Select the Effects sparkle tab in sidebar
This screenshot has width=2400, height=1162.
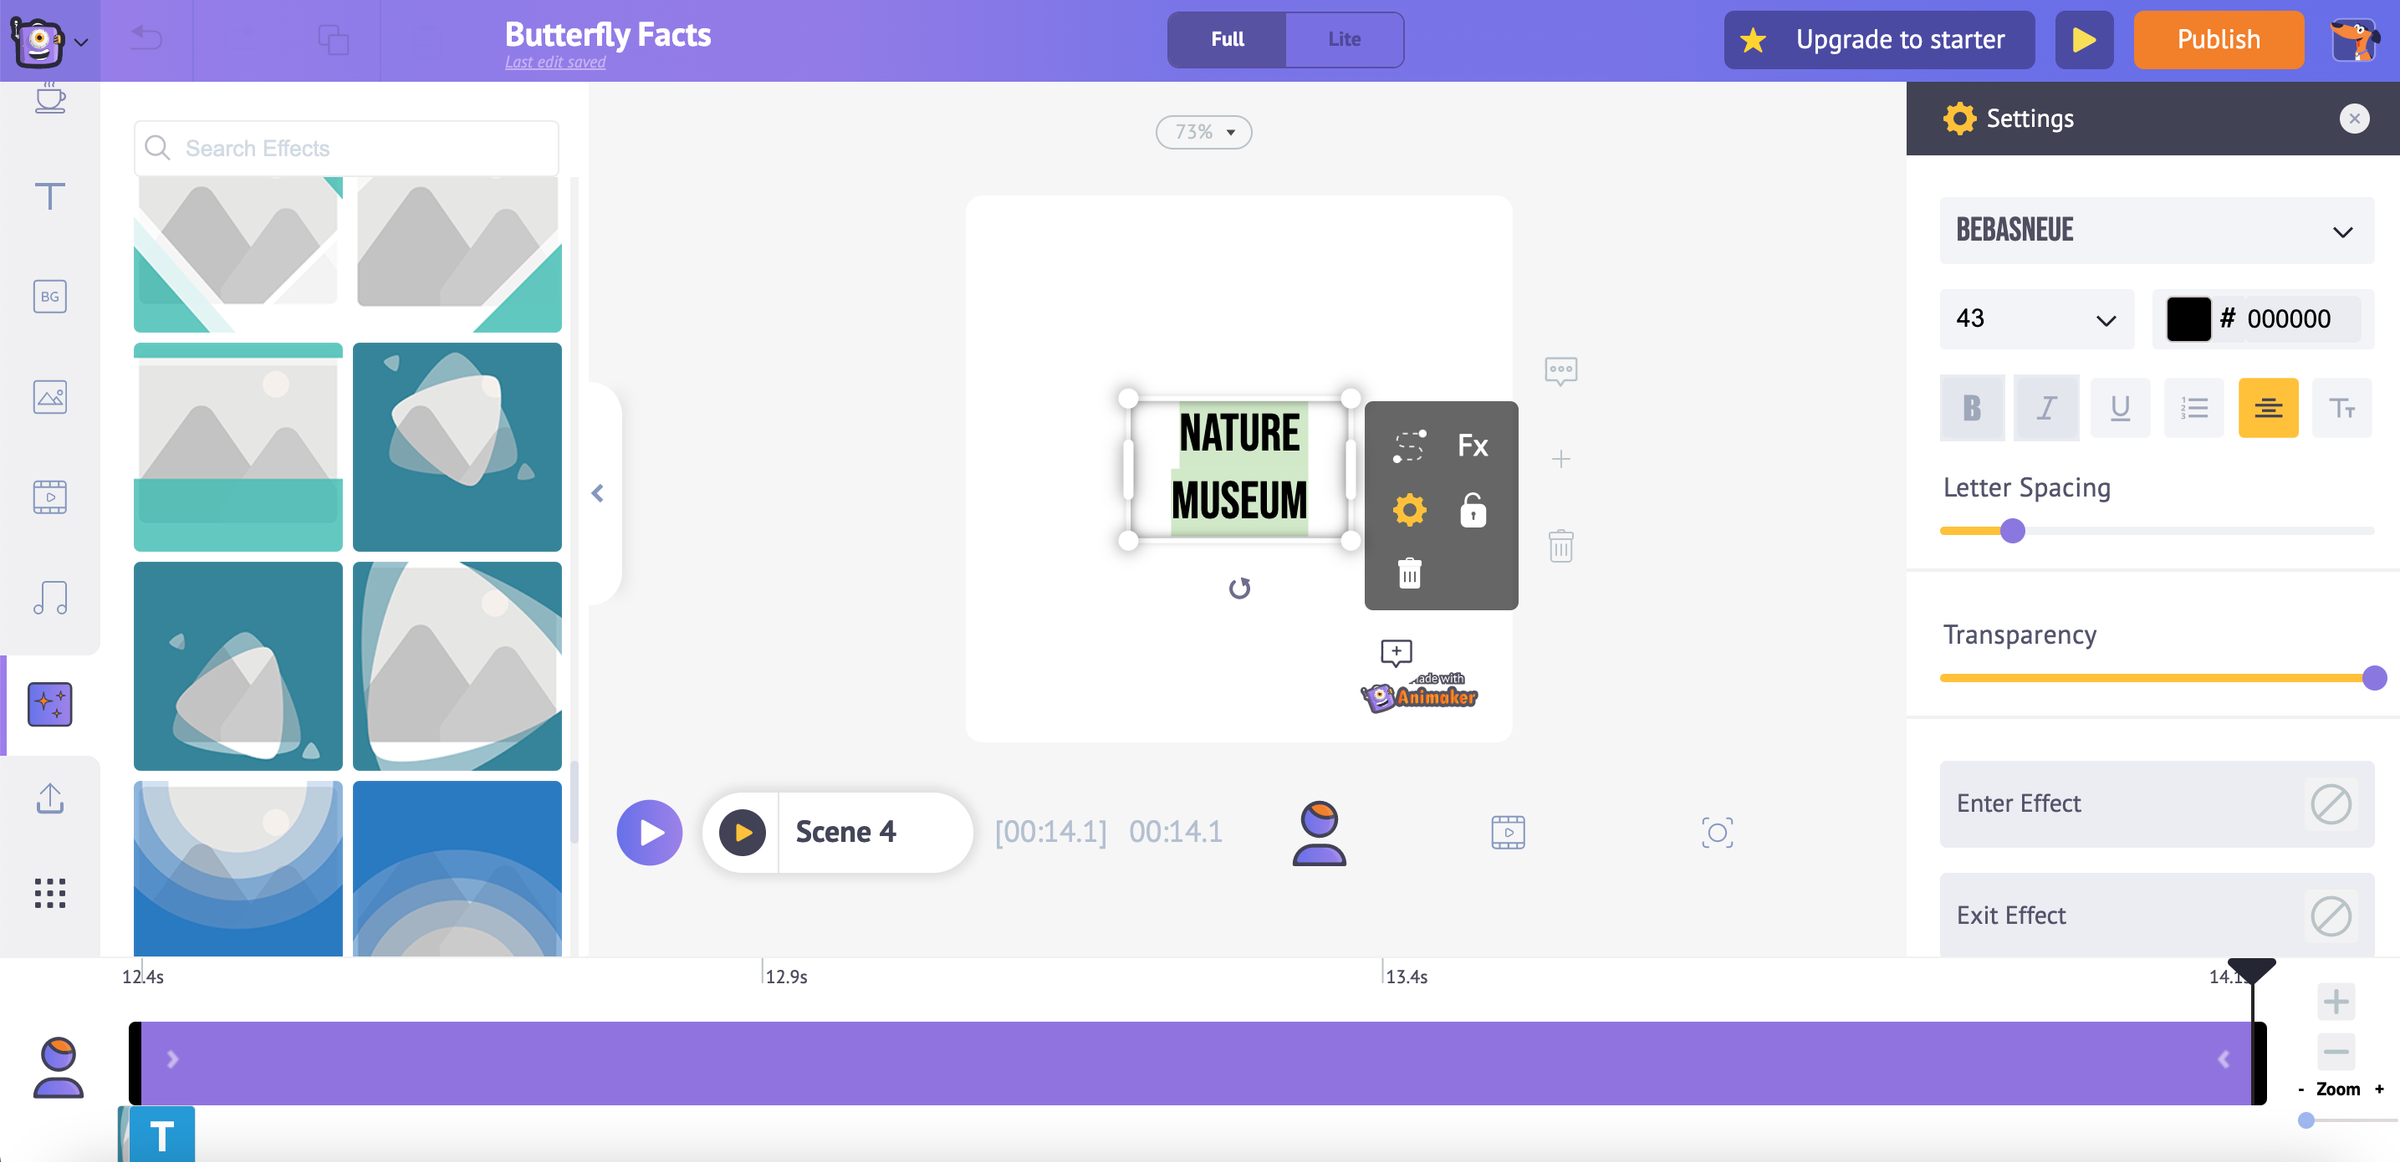coord(50,704)
